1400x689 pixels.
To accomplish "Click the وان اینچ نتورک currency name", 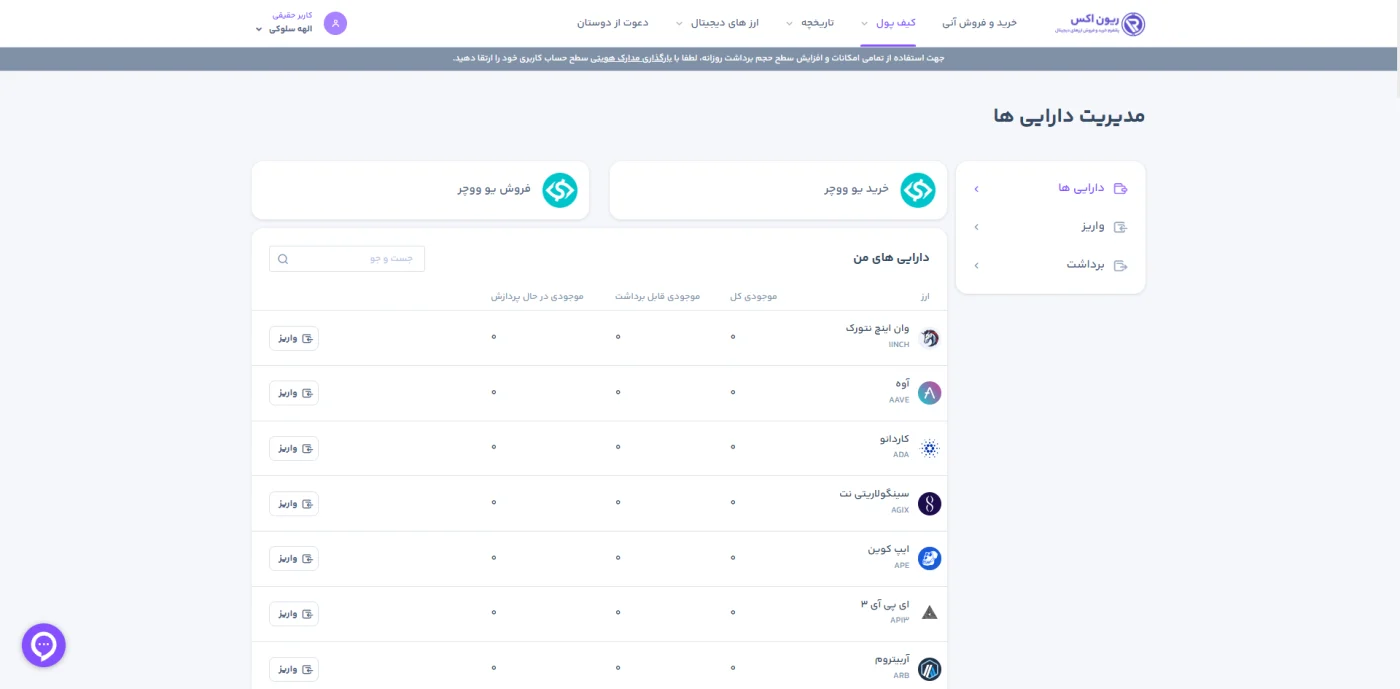I will point(877,328).
